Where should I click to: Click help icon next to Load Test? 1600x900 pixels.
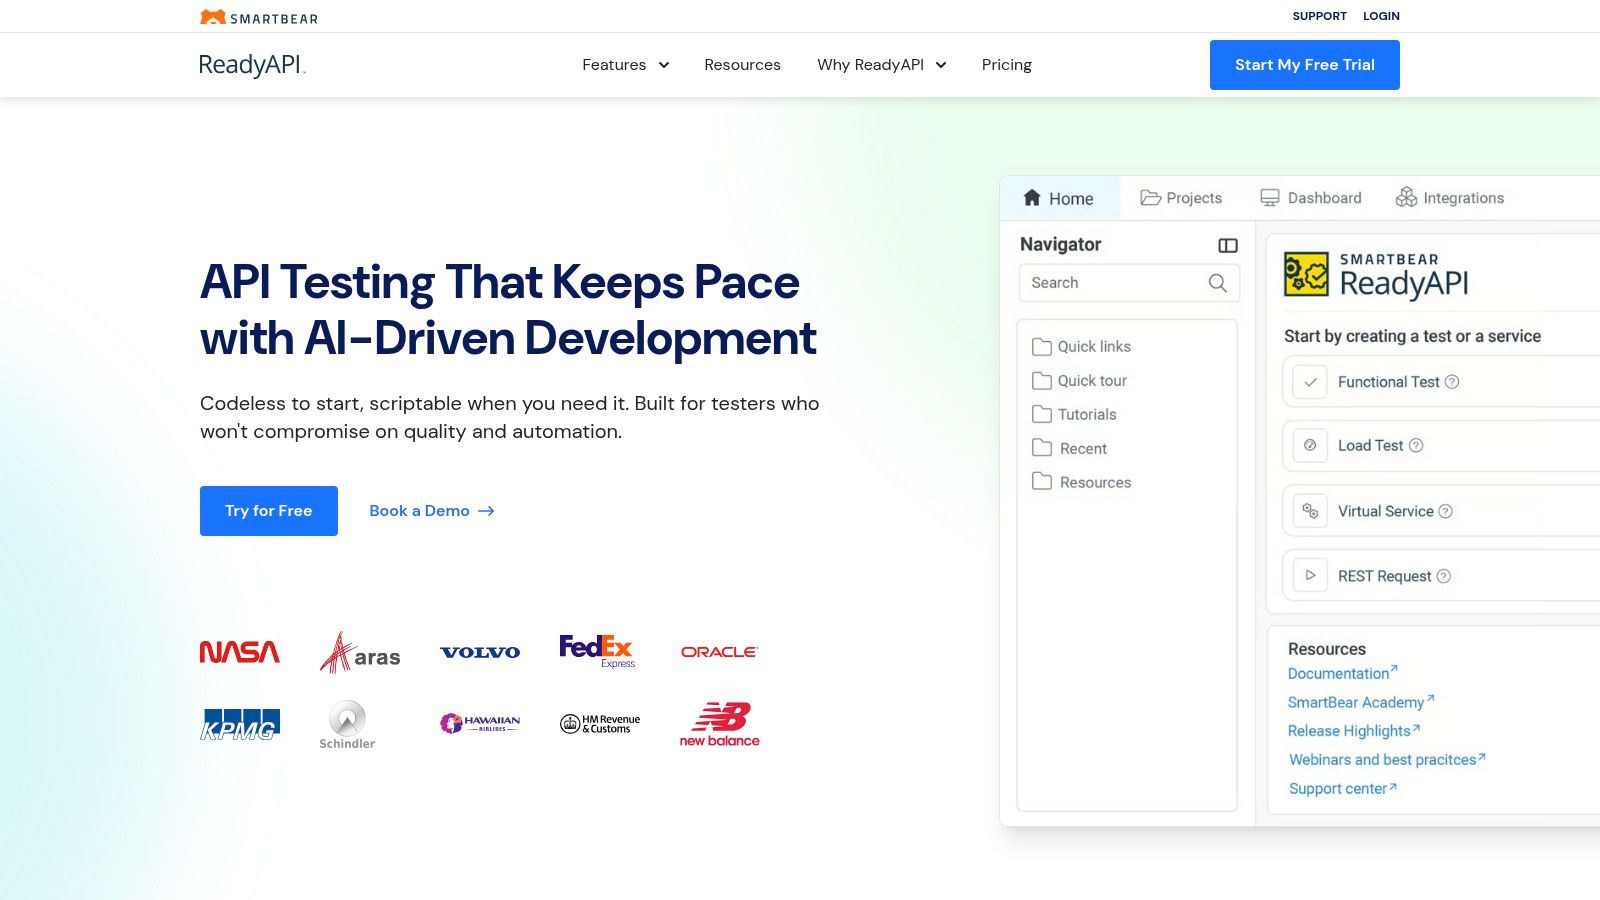coord(1416,446)
